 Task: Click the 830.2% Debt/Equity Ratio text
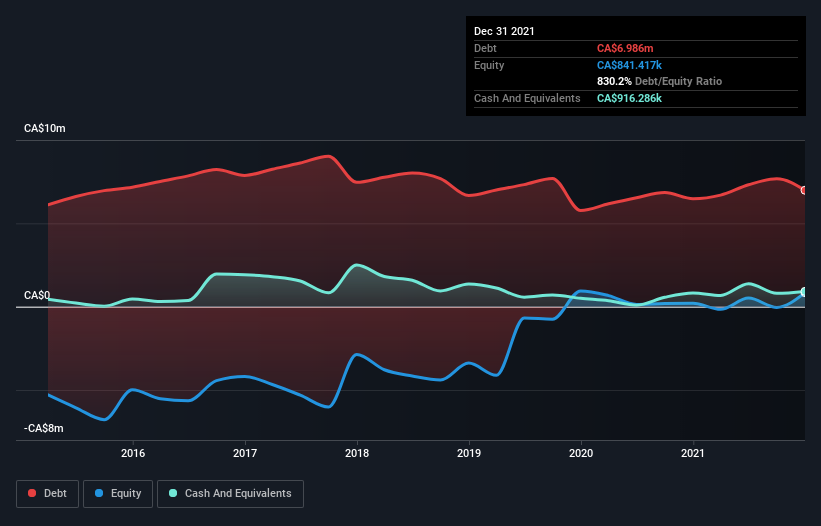tap(659, 82)
